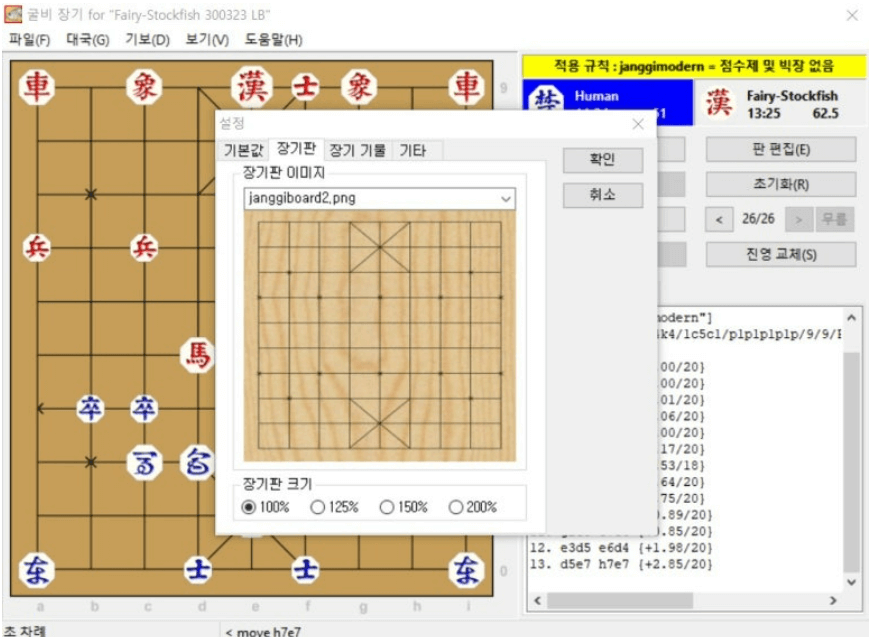Click the yellow 적용 규칙 janggimodern banner

(694, 67)
